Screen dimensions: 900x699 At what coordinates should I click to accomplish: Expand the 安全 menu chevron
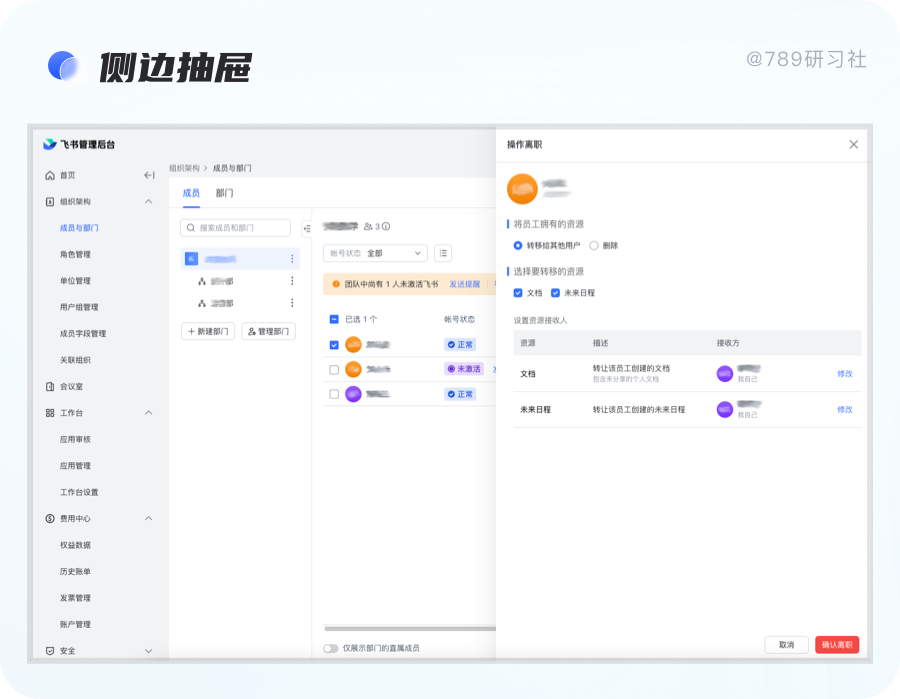[149, 651]
